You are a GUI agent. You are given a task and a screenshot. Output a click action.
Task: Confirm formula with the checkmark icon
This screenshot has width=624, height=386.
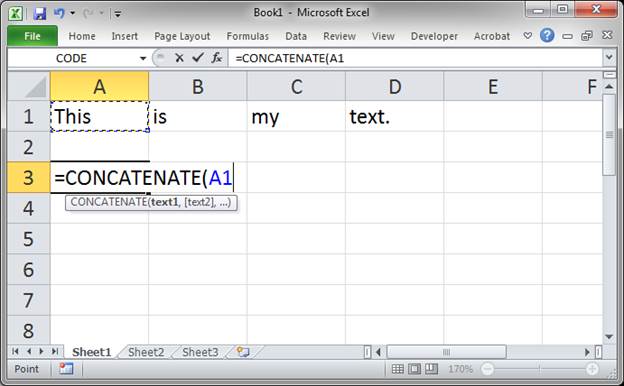198,58
